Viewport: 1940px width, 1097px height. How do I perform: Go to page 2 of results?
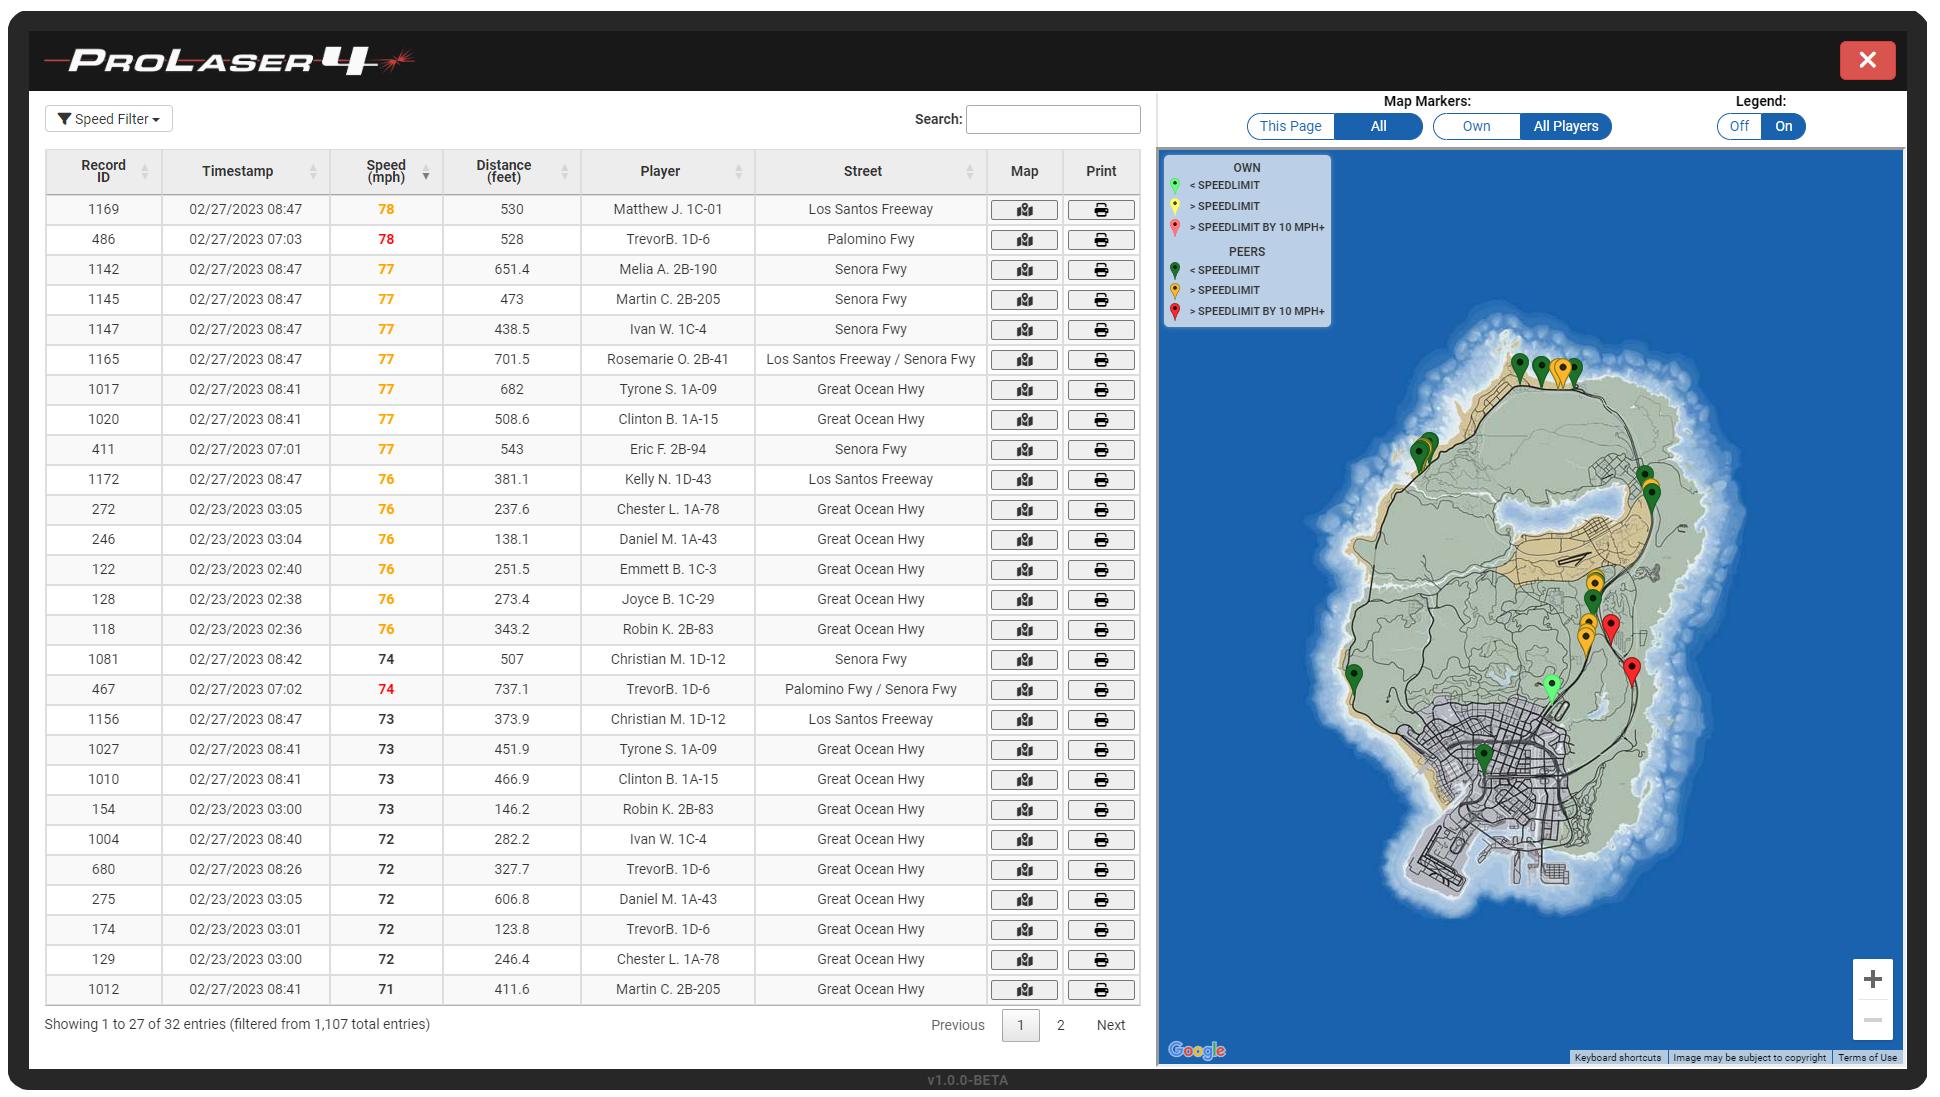[x=1060, y=1025]
